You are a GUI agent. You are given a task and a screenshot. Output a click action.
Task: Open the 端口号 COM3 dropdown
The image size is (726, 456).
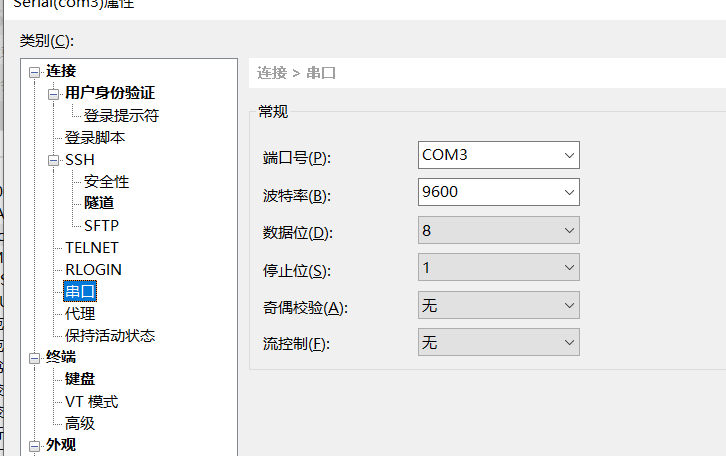click(x=569, y=155)
